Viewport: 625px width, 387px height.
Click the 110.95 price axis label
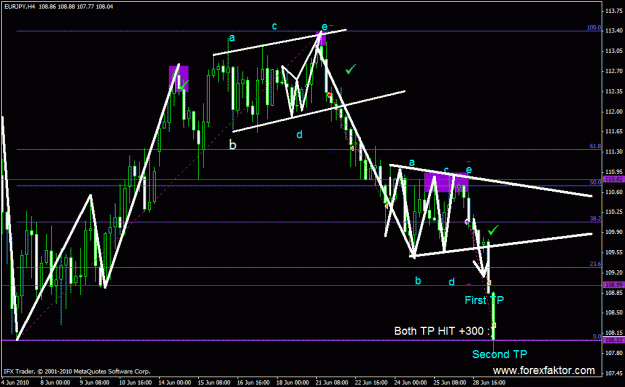[614, 172]
